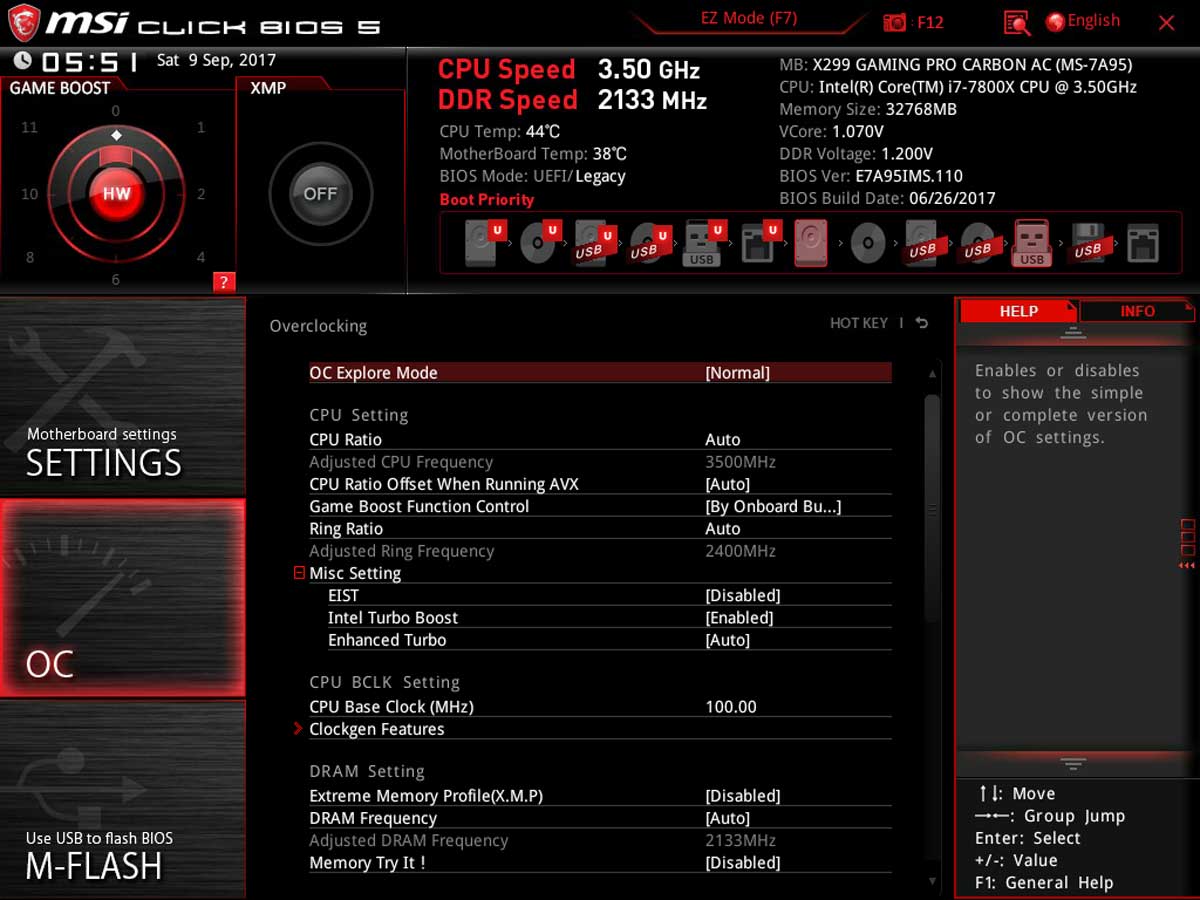
Task: Select the UEFI USB hard disk boot icon
Action: click(x=593, y=244)
